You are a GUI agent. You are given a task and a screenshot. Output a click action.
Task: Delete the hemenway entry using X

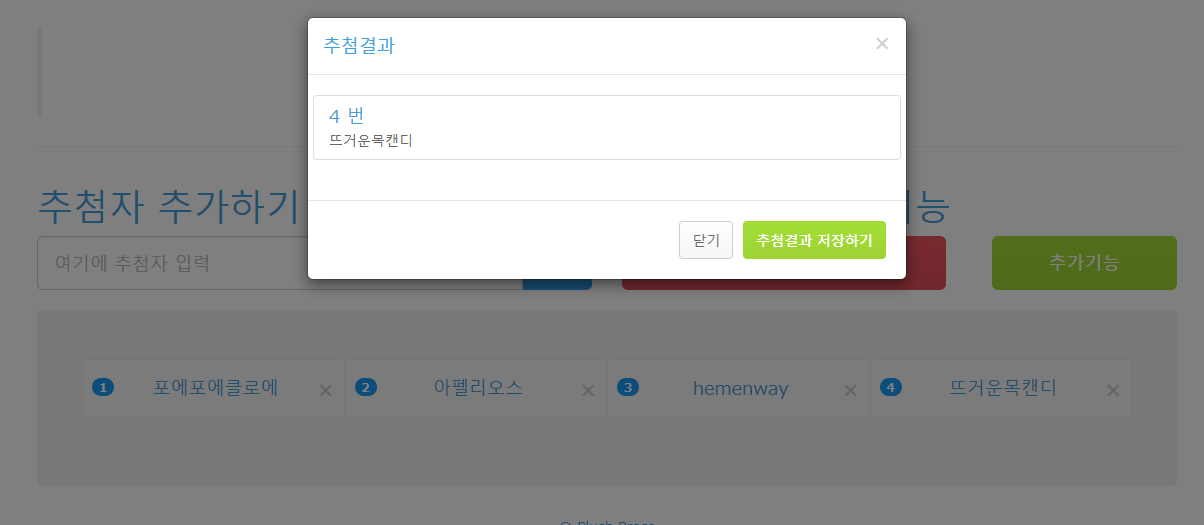850,391
